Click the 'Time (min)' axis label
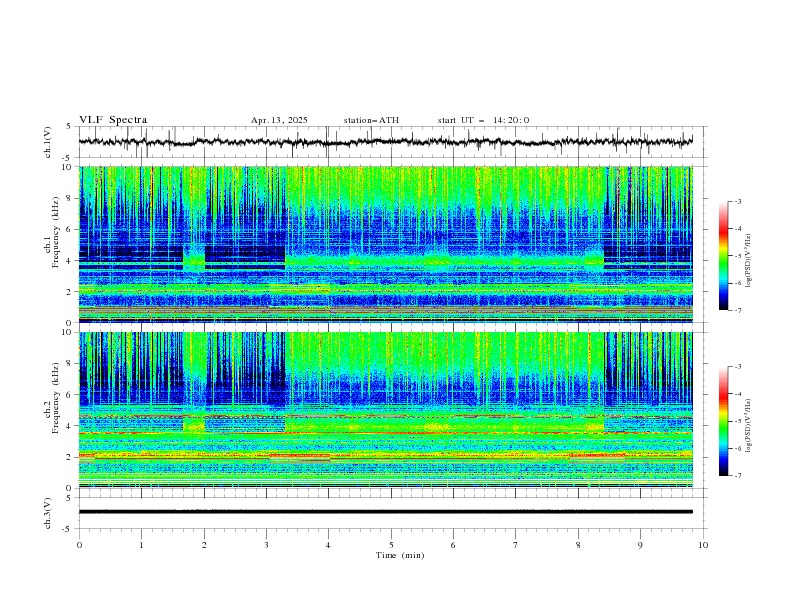Image resolution: width=792 pixels, height=612 pixels. point(400,555)
